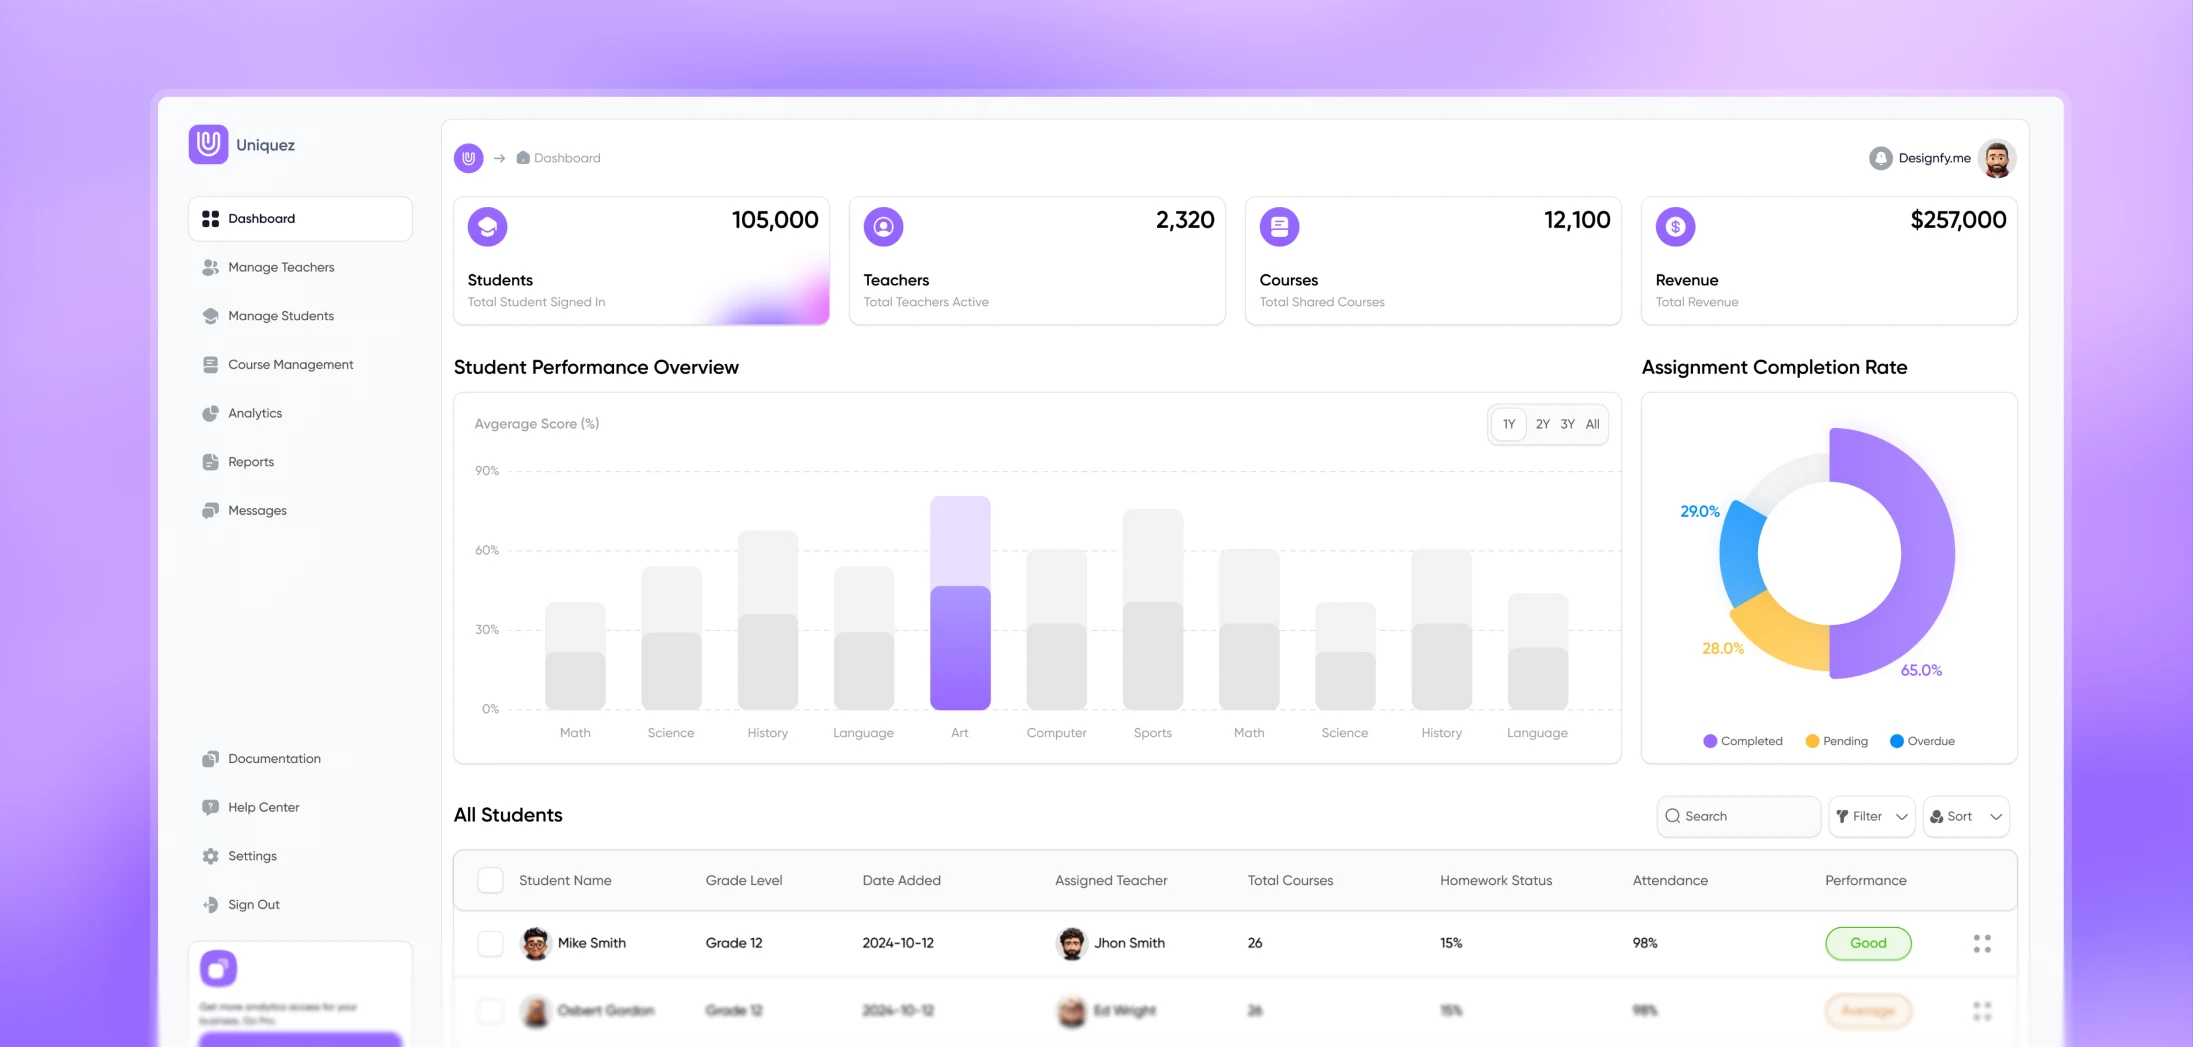Select the 3Y time range toggle
2193x1047 pixels.
(1568, 424)
